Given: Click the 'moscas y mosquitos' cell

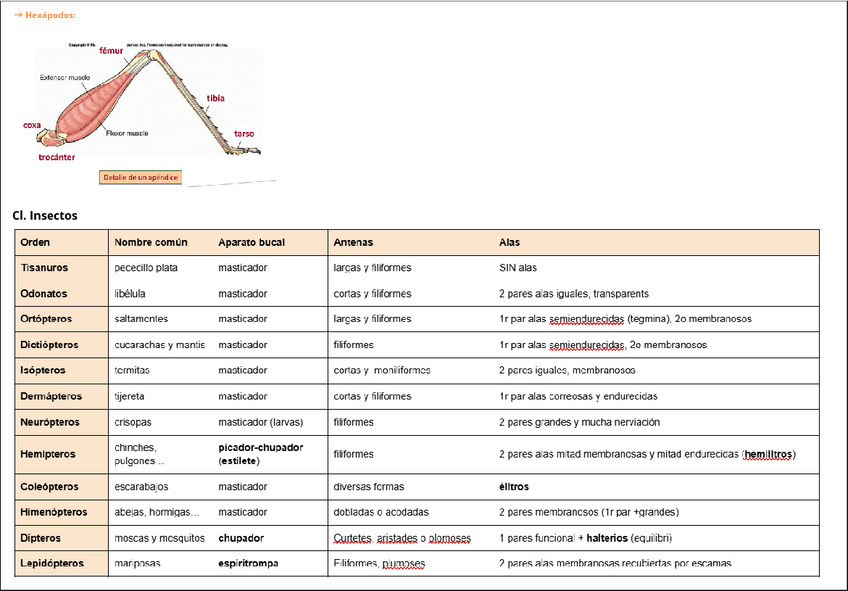Looking at the screenshot, I should (160, 538).
